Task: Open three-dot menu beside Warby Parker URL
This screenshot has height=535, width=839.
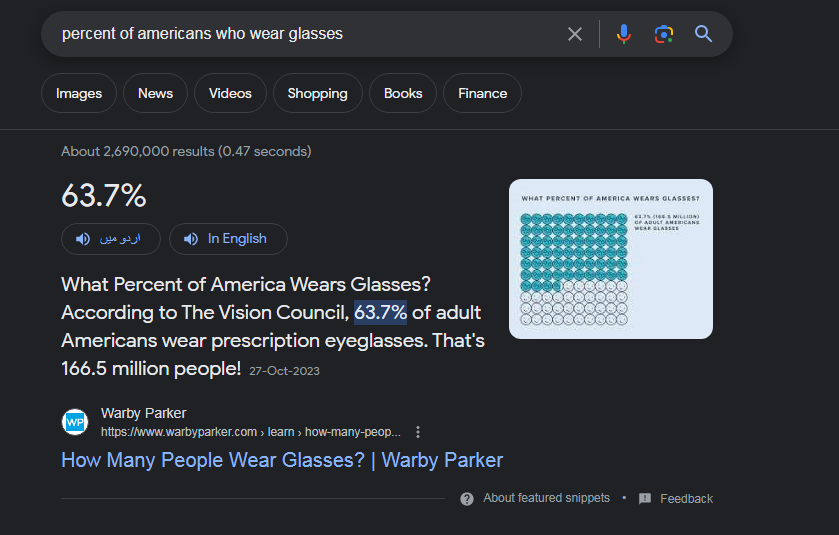Action: (x=418, y=432)
